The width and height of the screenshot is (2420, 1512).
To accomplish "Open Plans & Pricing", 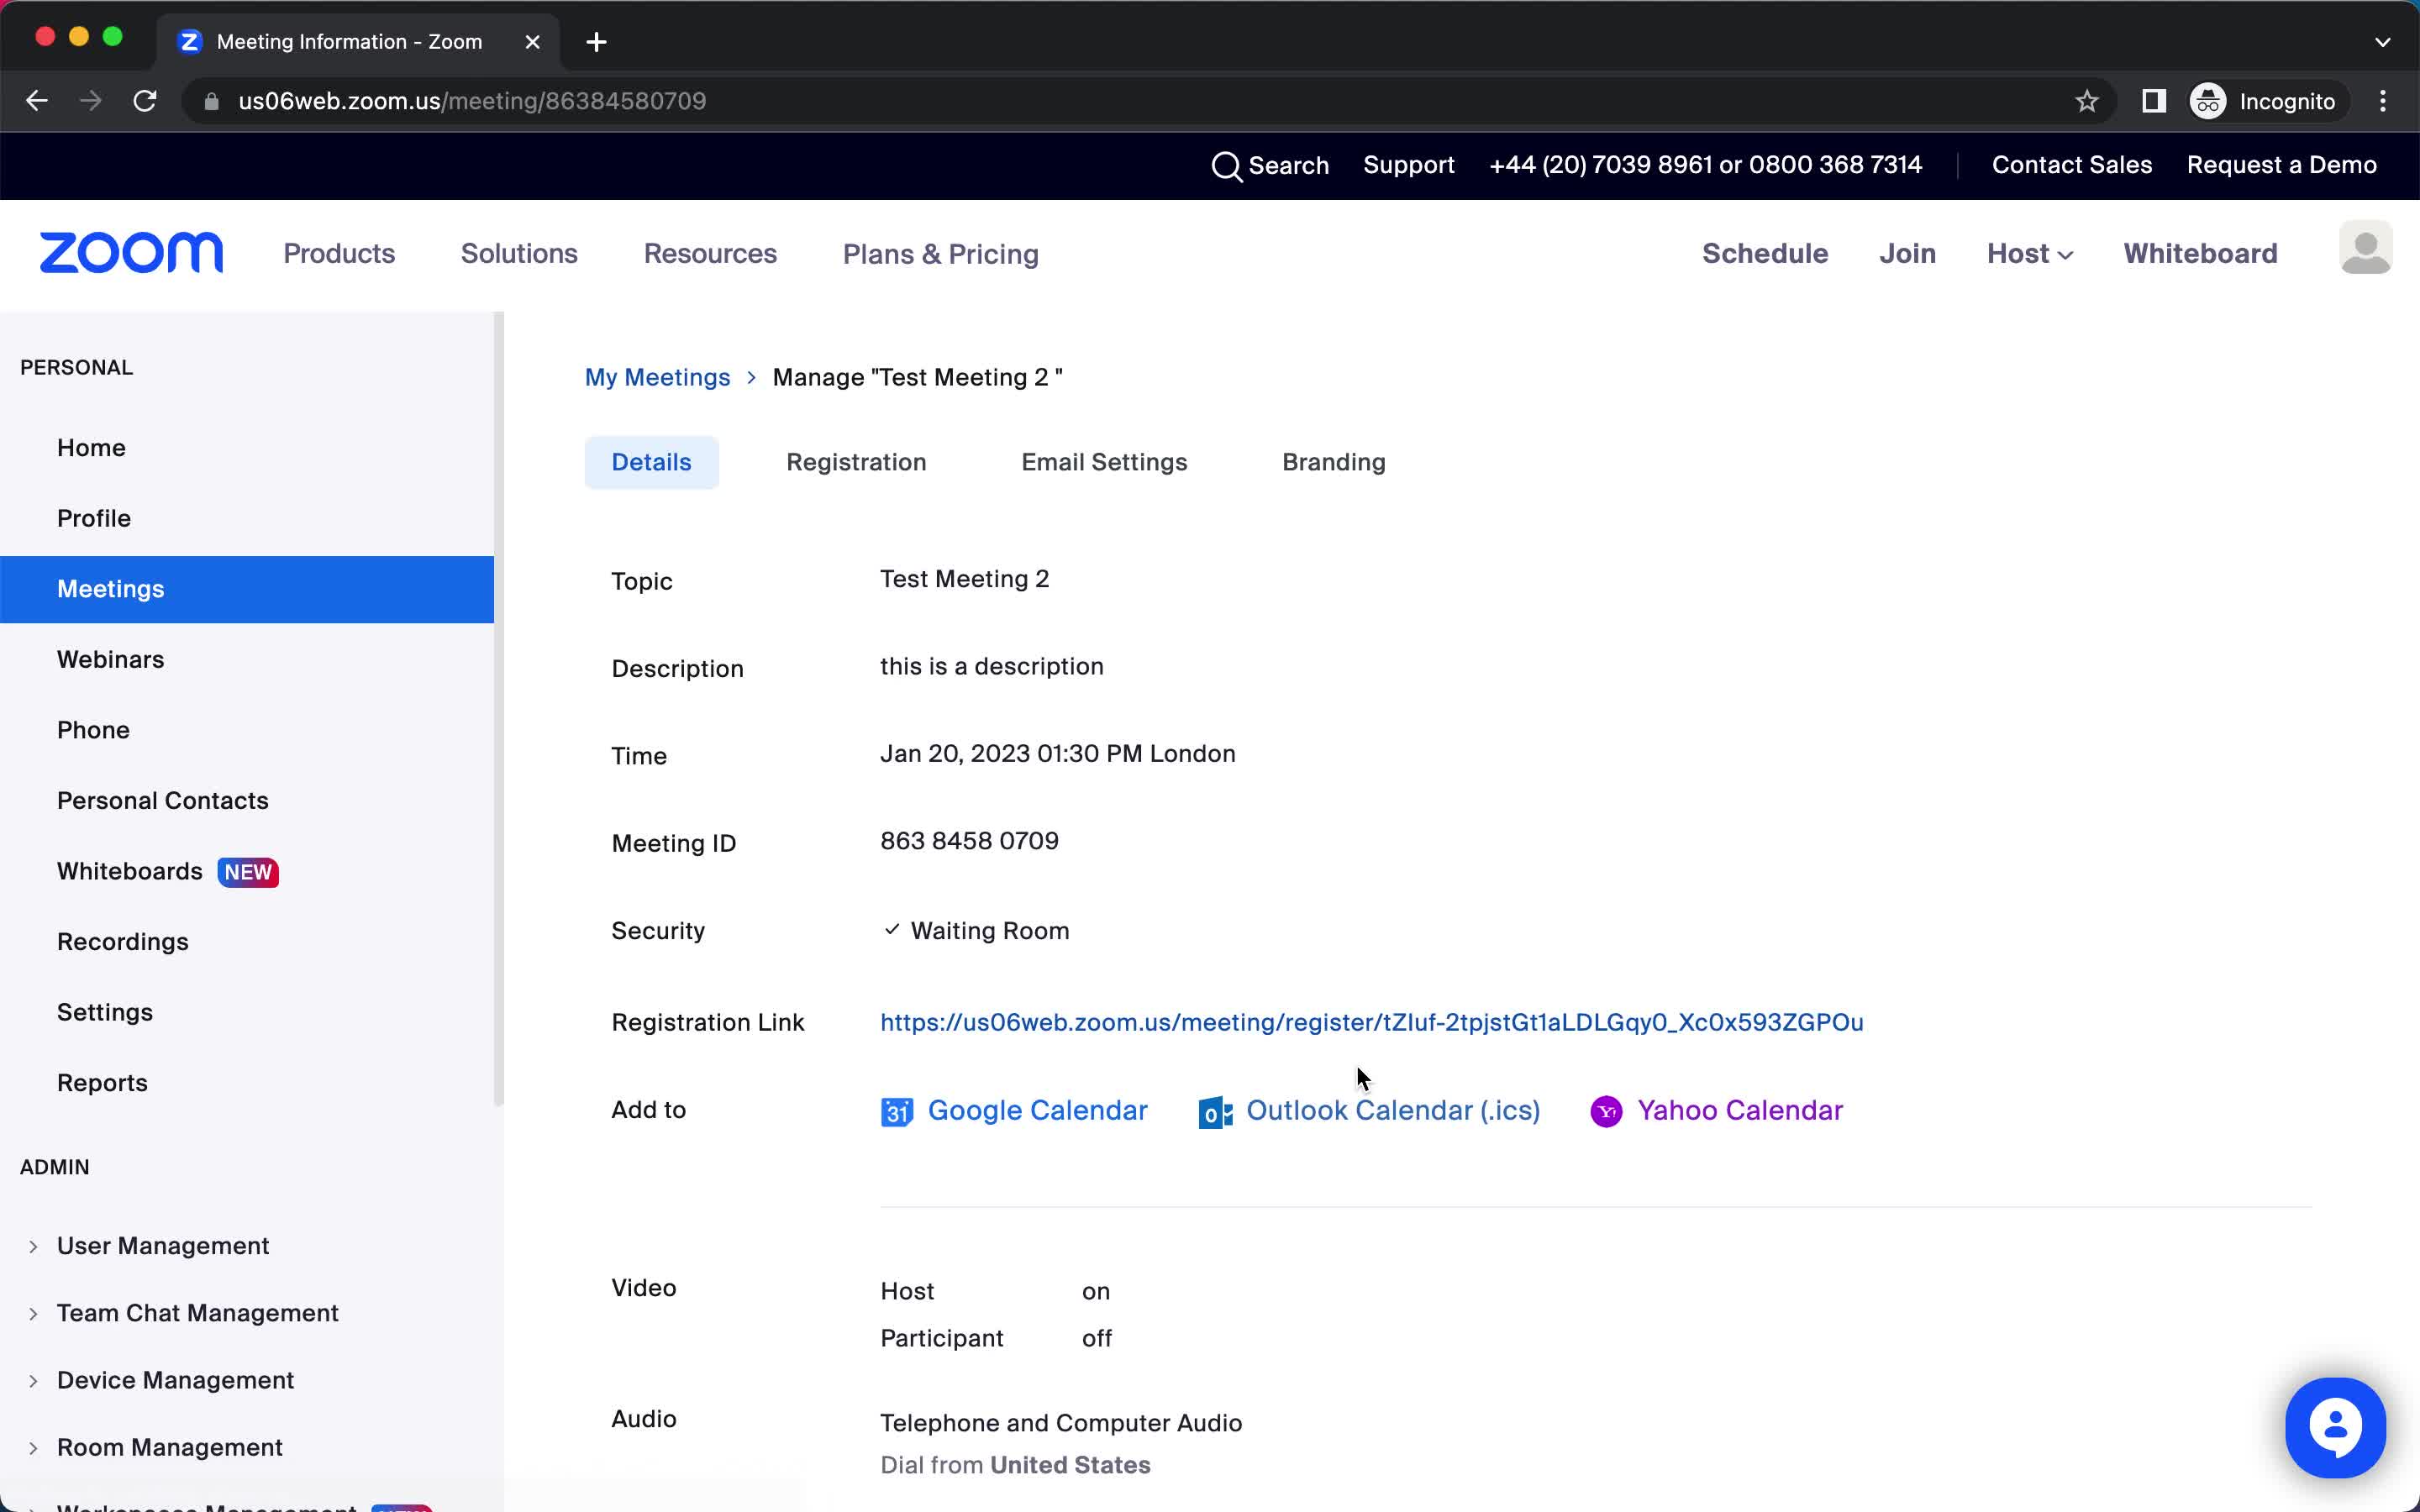I will 940,254.
